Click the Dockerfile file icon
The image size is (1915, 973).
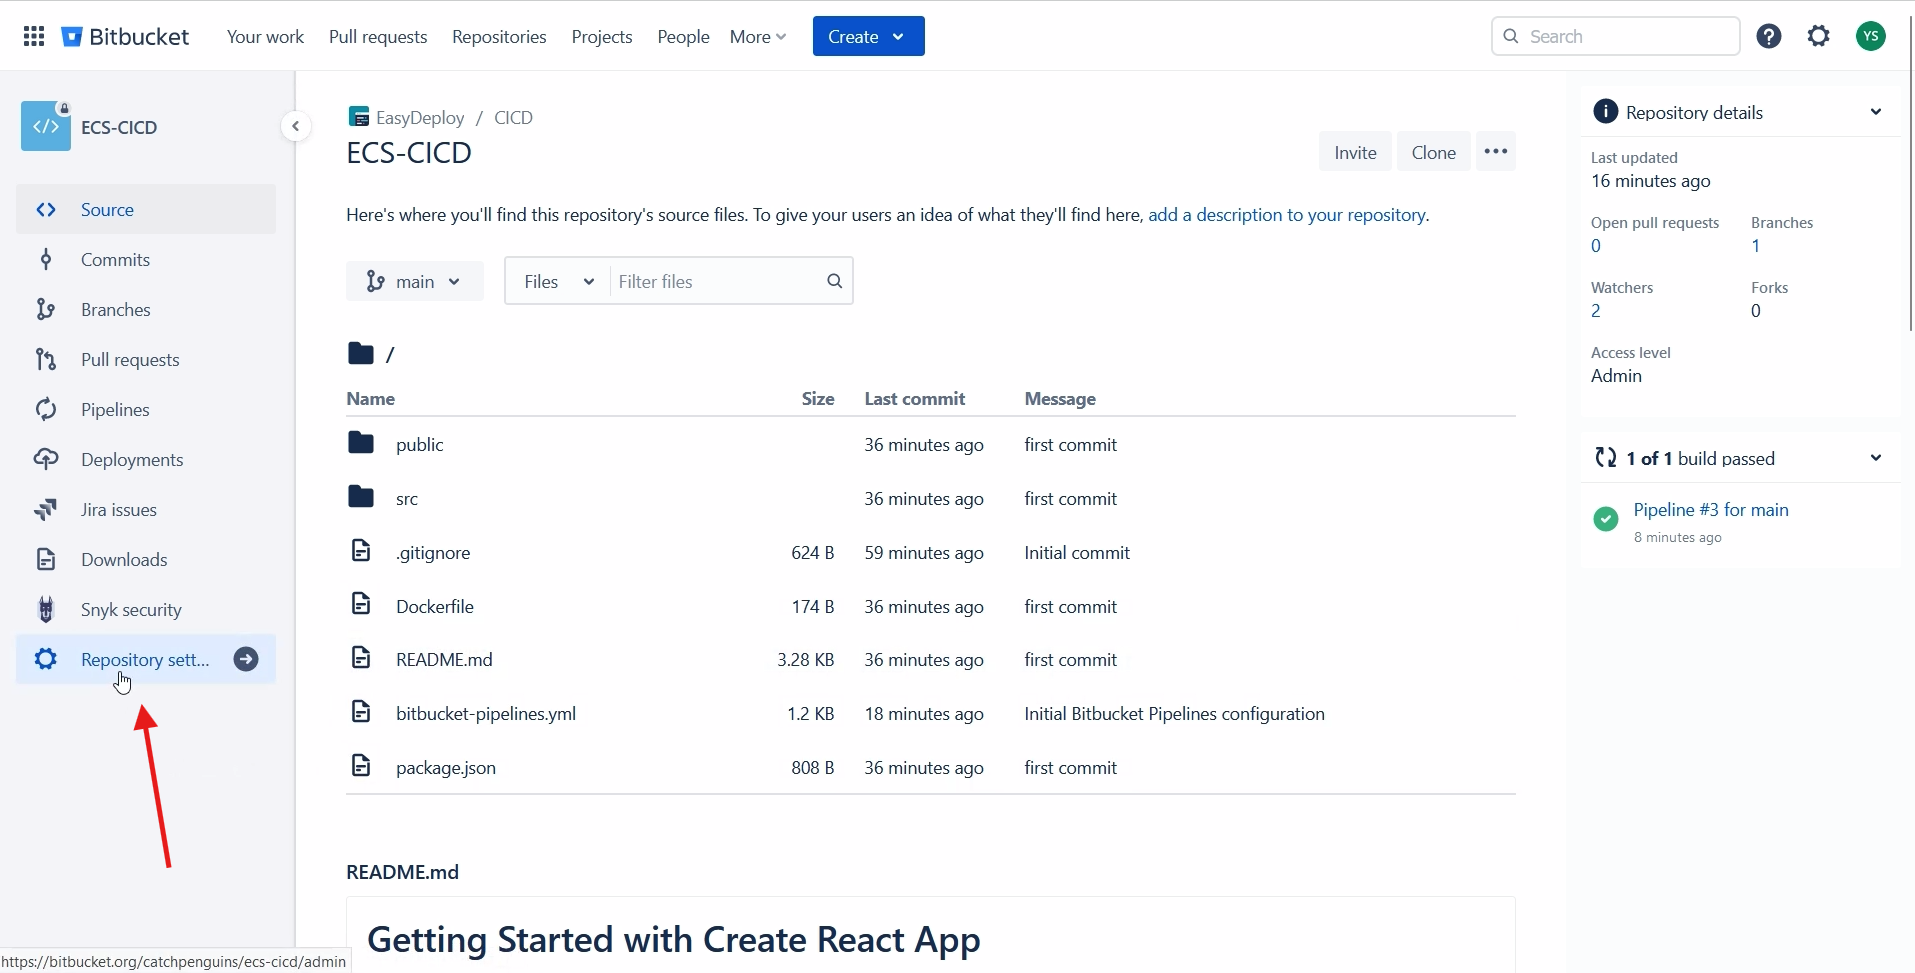tap(361, 604)
